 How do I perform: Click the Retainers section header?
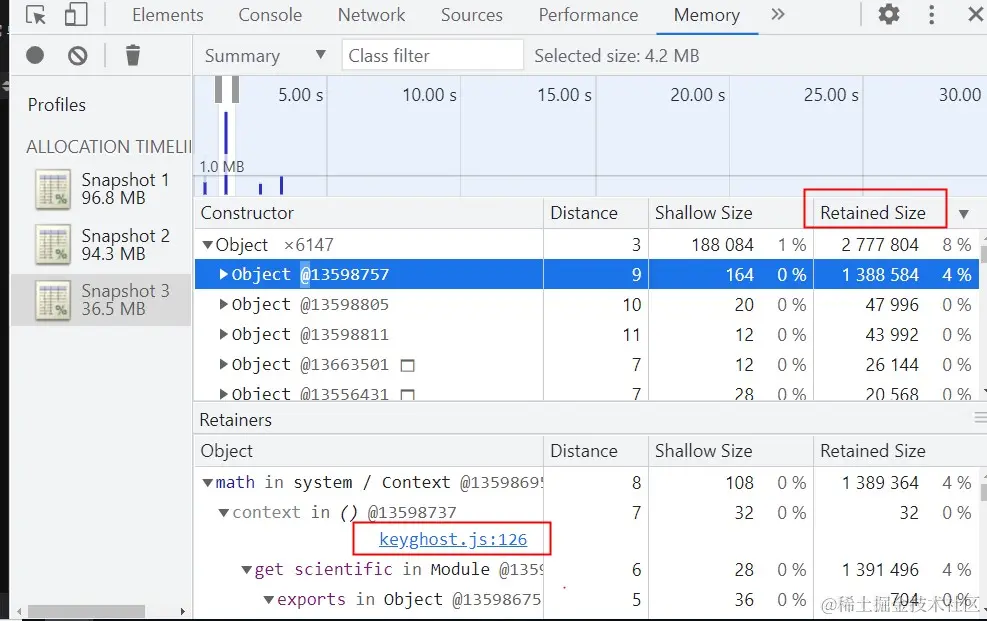(235, 420)
